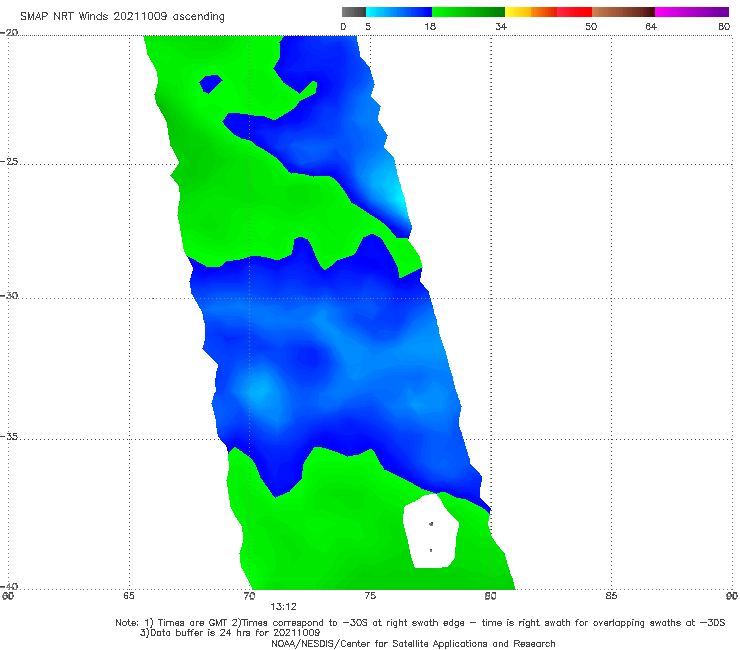Click the color bar label '18'
740x650 pixels.
[x=430, y=27]
